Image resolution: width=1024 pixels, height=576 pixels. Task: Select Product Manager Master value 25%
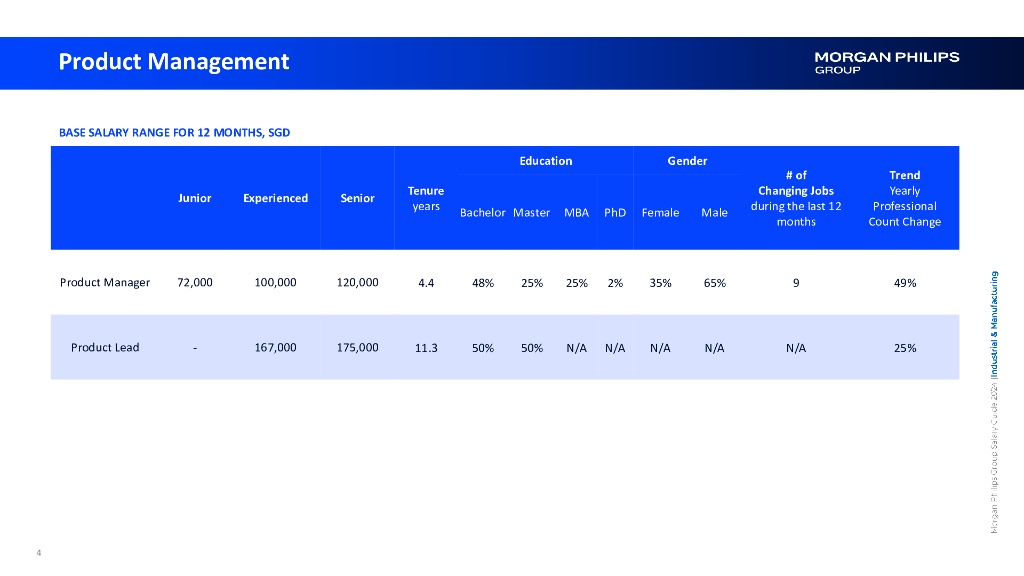point(532,283)
